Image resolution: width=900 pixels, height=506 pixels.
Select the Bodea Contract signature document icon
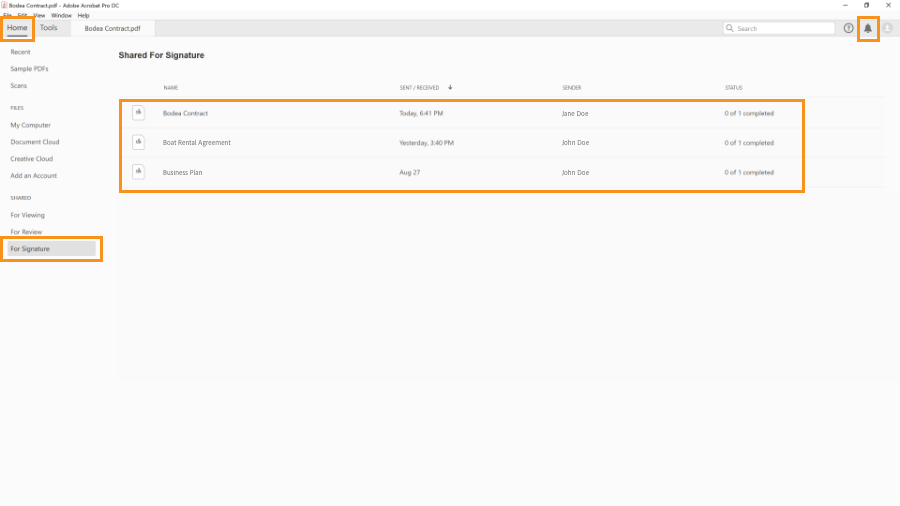[x=138, y=113]
